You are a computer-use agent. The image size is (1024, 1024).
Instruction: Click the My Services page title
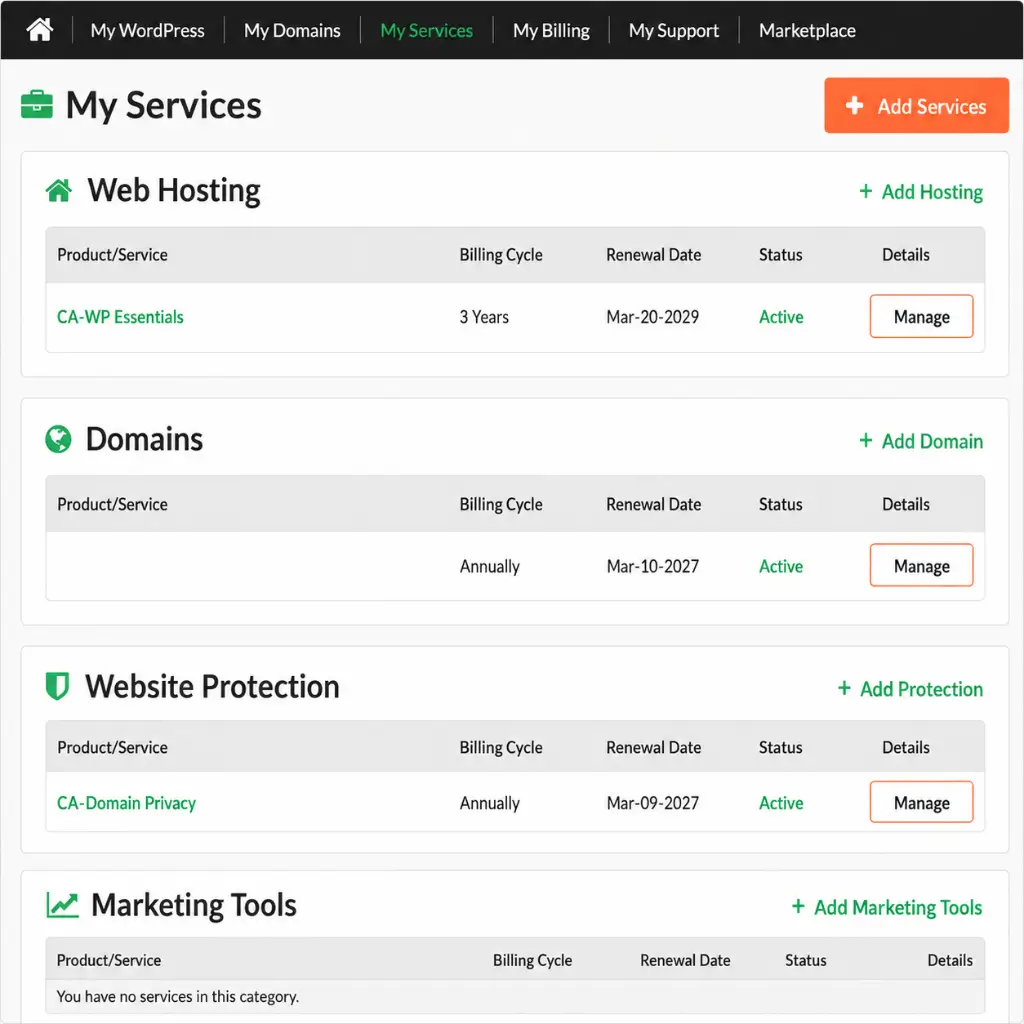[163, 105]
